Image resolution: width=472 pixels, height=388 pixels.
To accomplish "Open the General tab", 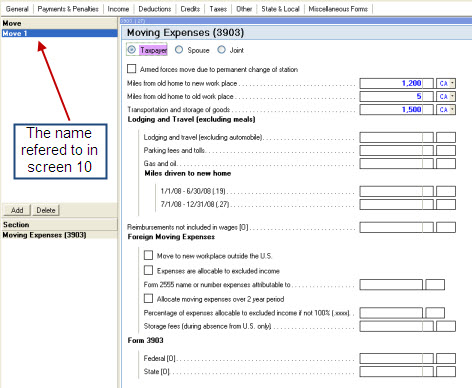I will pyautogui.click(x=17, y=9).
